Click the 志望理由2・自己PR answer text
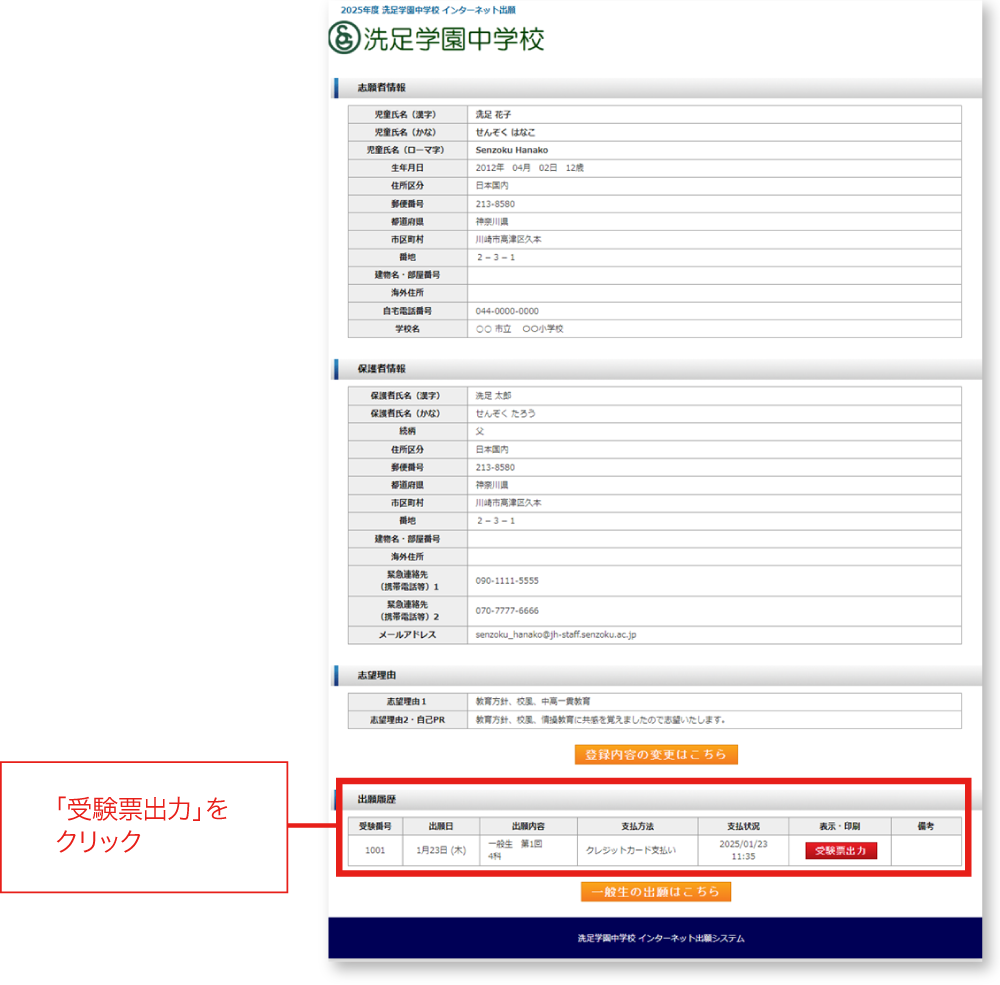This screenshot has height=985, width=1000. point(600,720)
